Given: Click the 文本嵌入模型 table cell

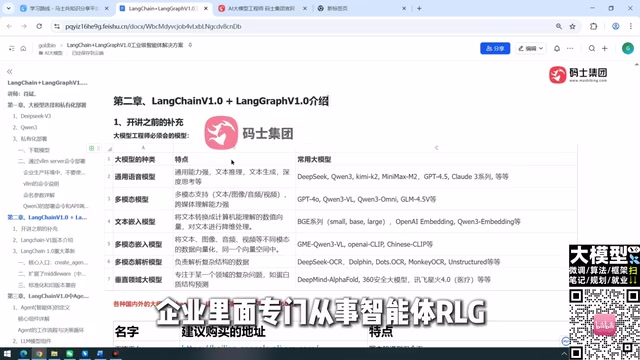Looking at the screenshot, I should (x=142, y=222).
